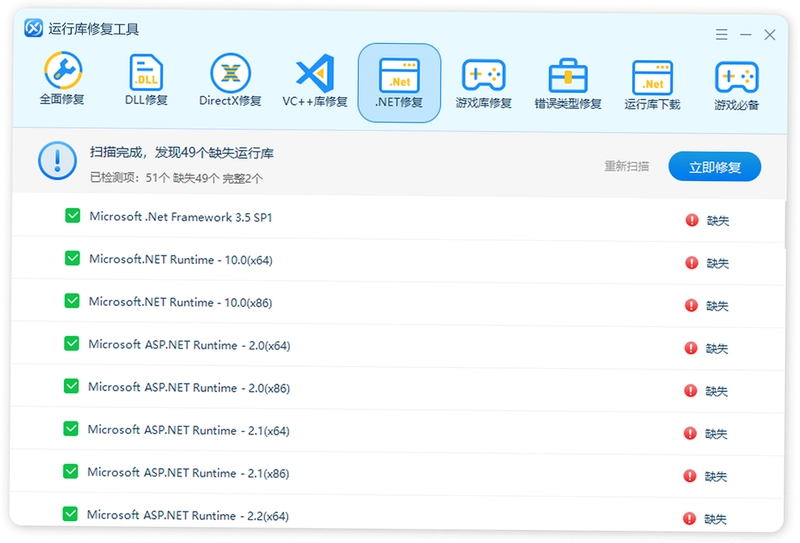Open the 运行库下载 section

tap(652, 84)
